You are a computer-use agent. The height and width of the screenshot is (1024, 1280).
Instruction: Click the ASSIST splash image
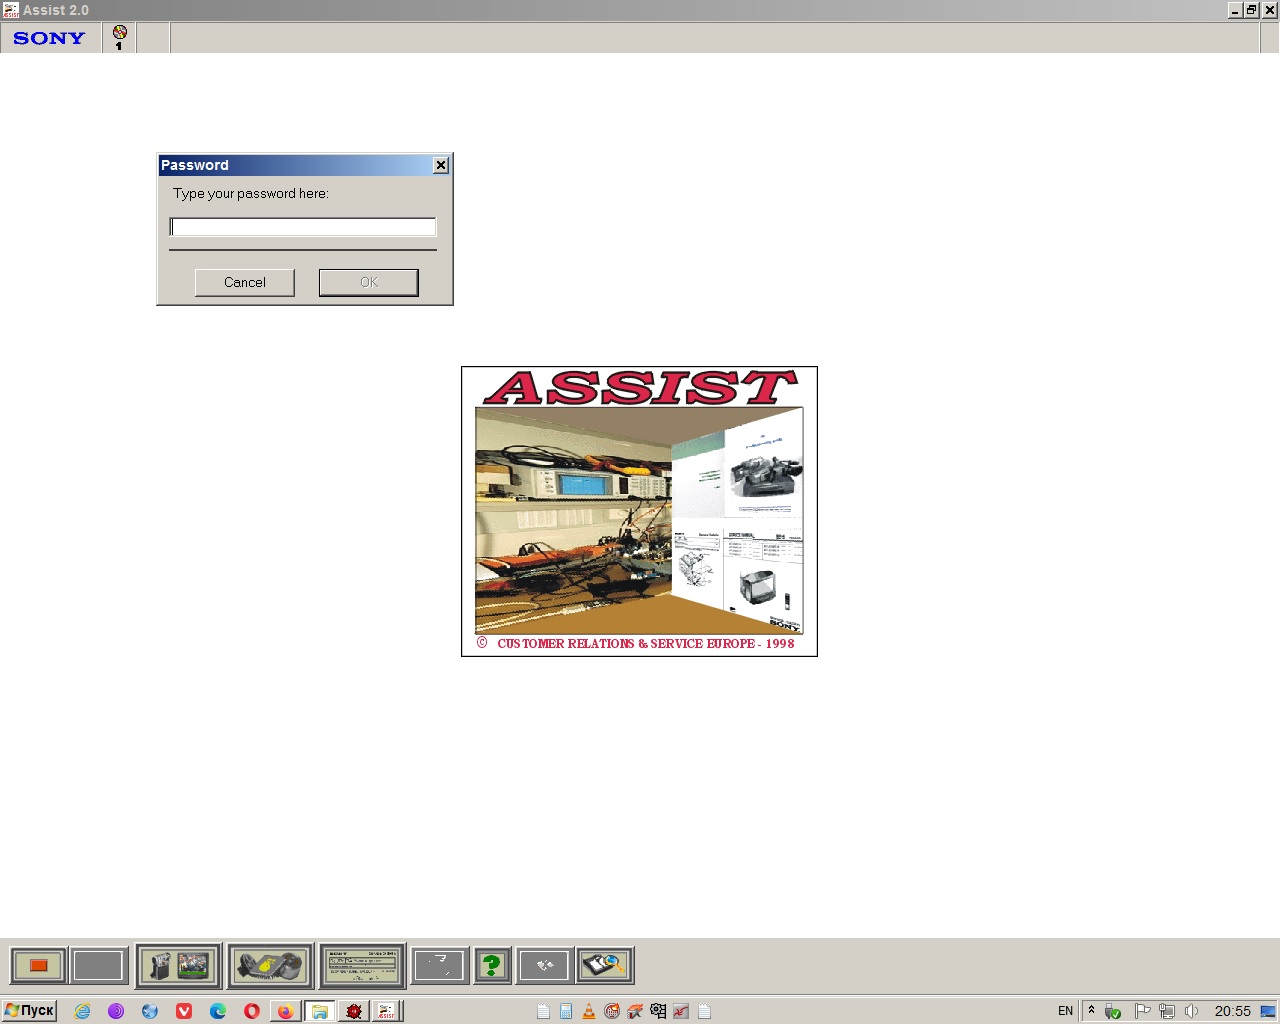tap(639, 511)
